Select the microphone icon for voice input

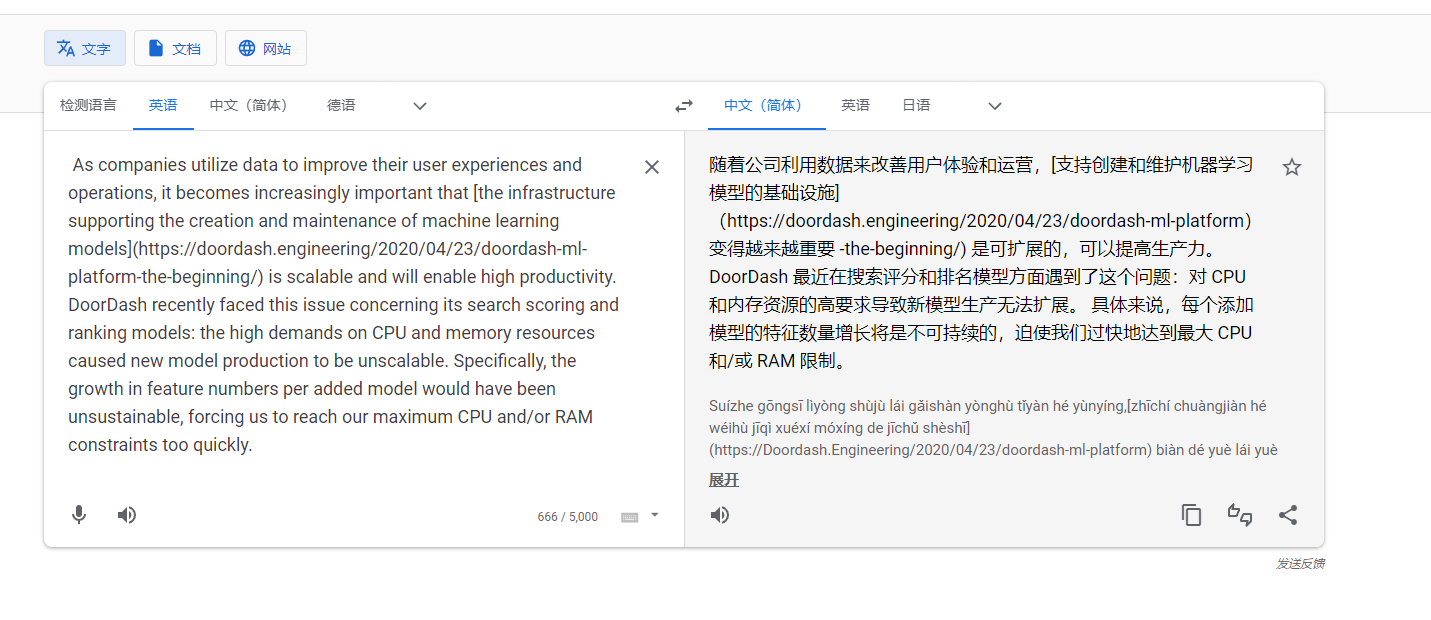click(78, 514)
